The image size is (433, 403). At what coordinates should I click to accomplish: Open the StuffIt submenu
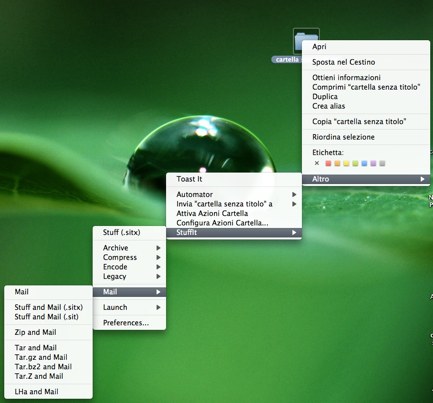tap(234, 232)
